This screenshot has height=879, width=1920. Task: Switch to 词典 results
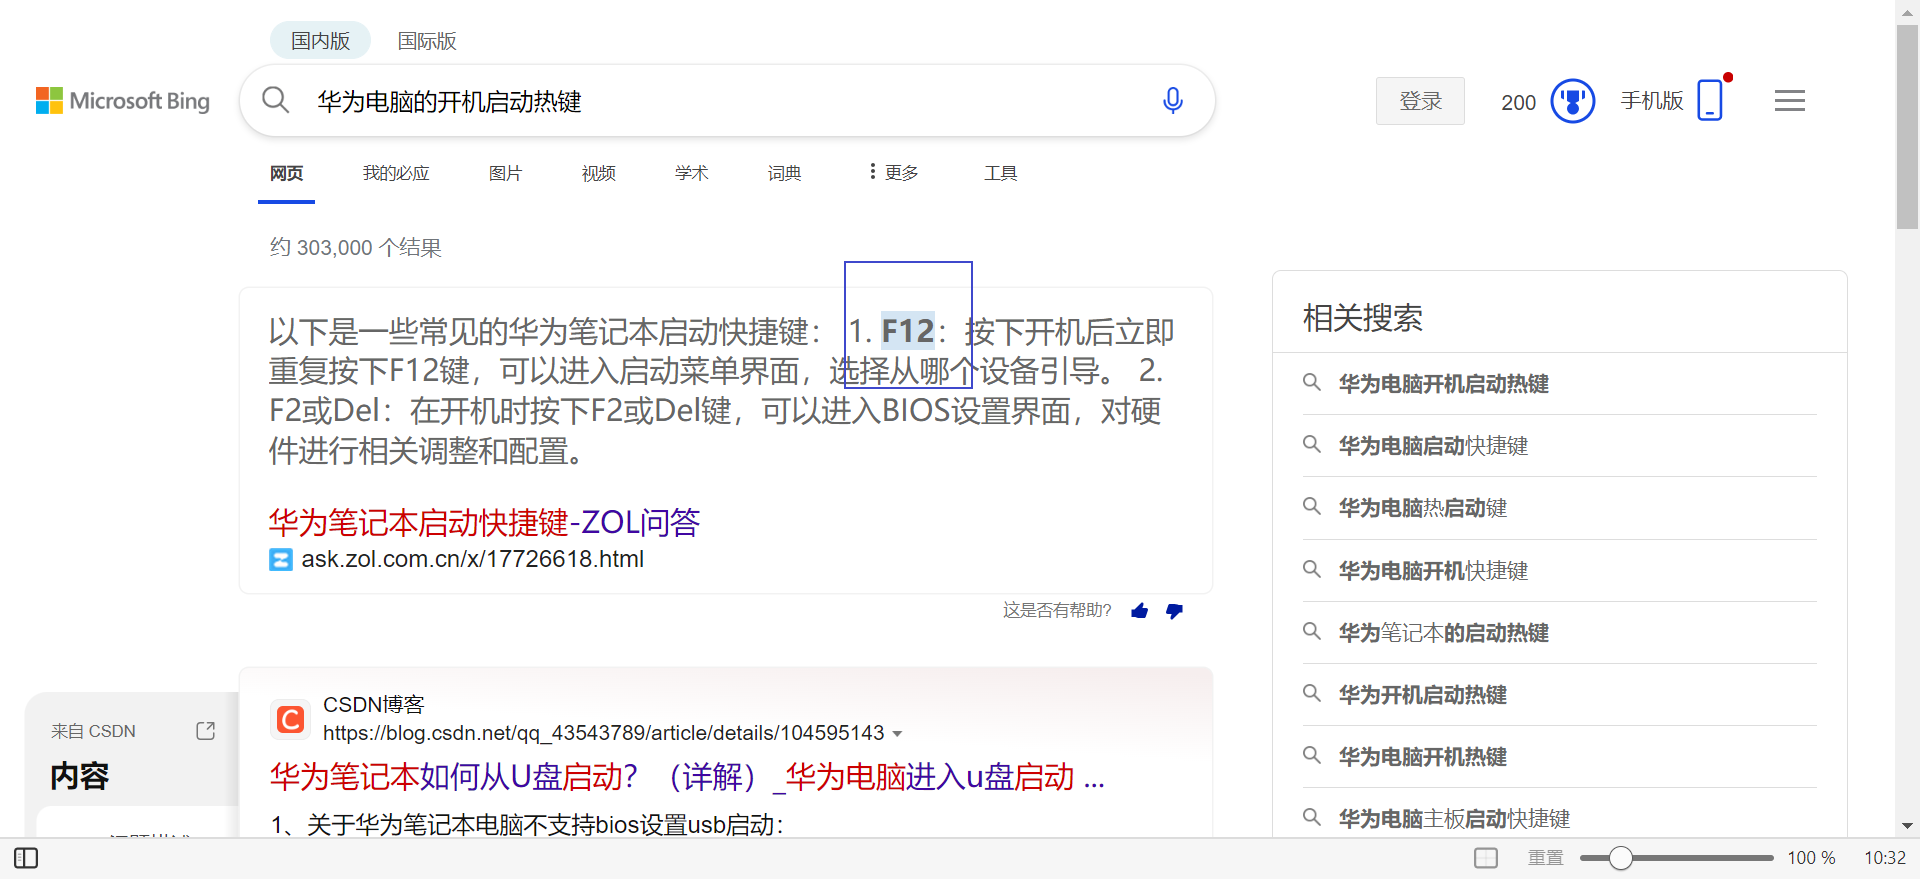coord(784,173)
